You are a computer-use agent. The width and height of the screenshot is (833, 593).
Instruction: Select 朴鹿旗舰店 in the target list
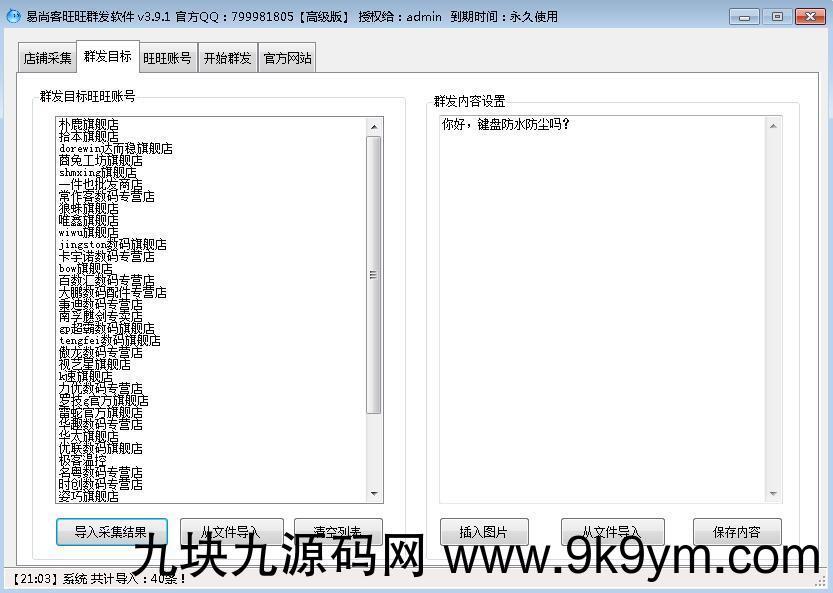click(89, 125)
